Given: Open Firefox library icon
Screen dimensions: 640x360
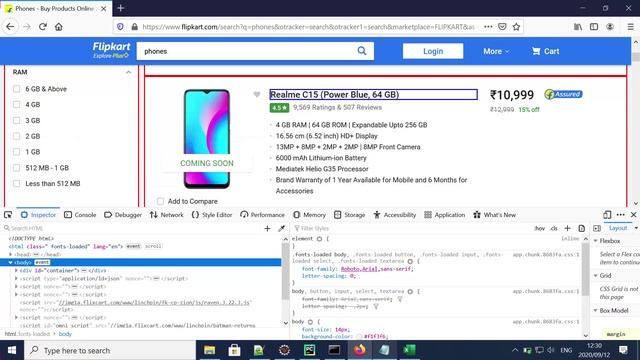Looking at the screenshot, I should [578, 27].
